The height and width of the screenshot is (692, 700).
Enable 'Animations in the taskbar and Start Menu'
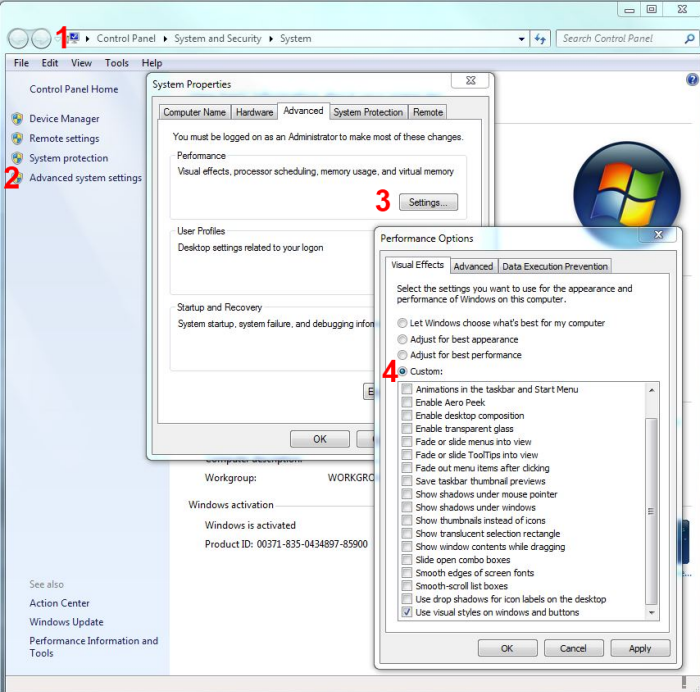[407, 389]
